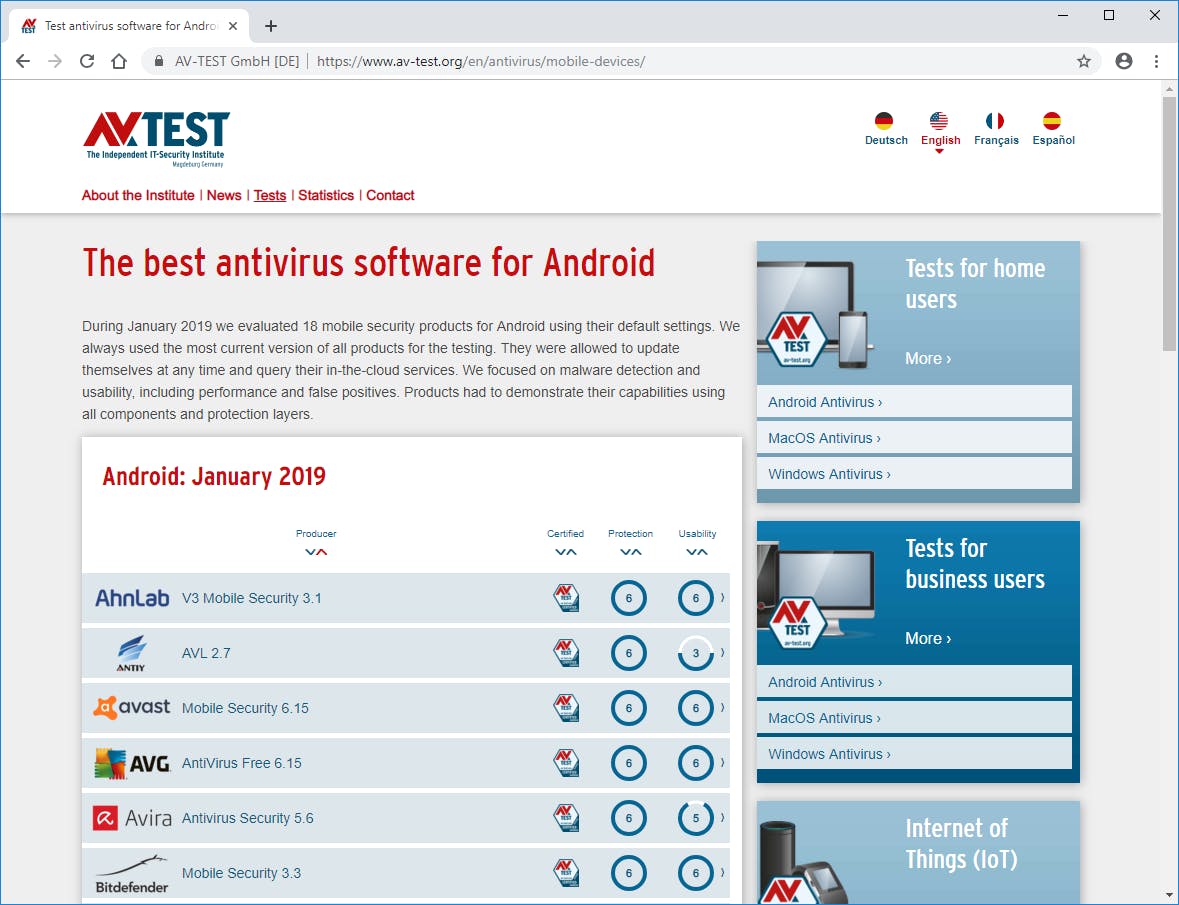Select the Test antivirus software browser tab
This screenshot has width=1179, height=905.
coord(129,26)
